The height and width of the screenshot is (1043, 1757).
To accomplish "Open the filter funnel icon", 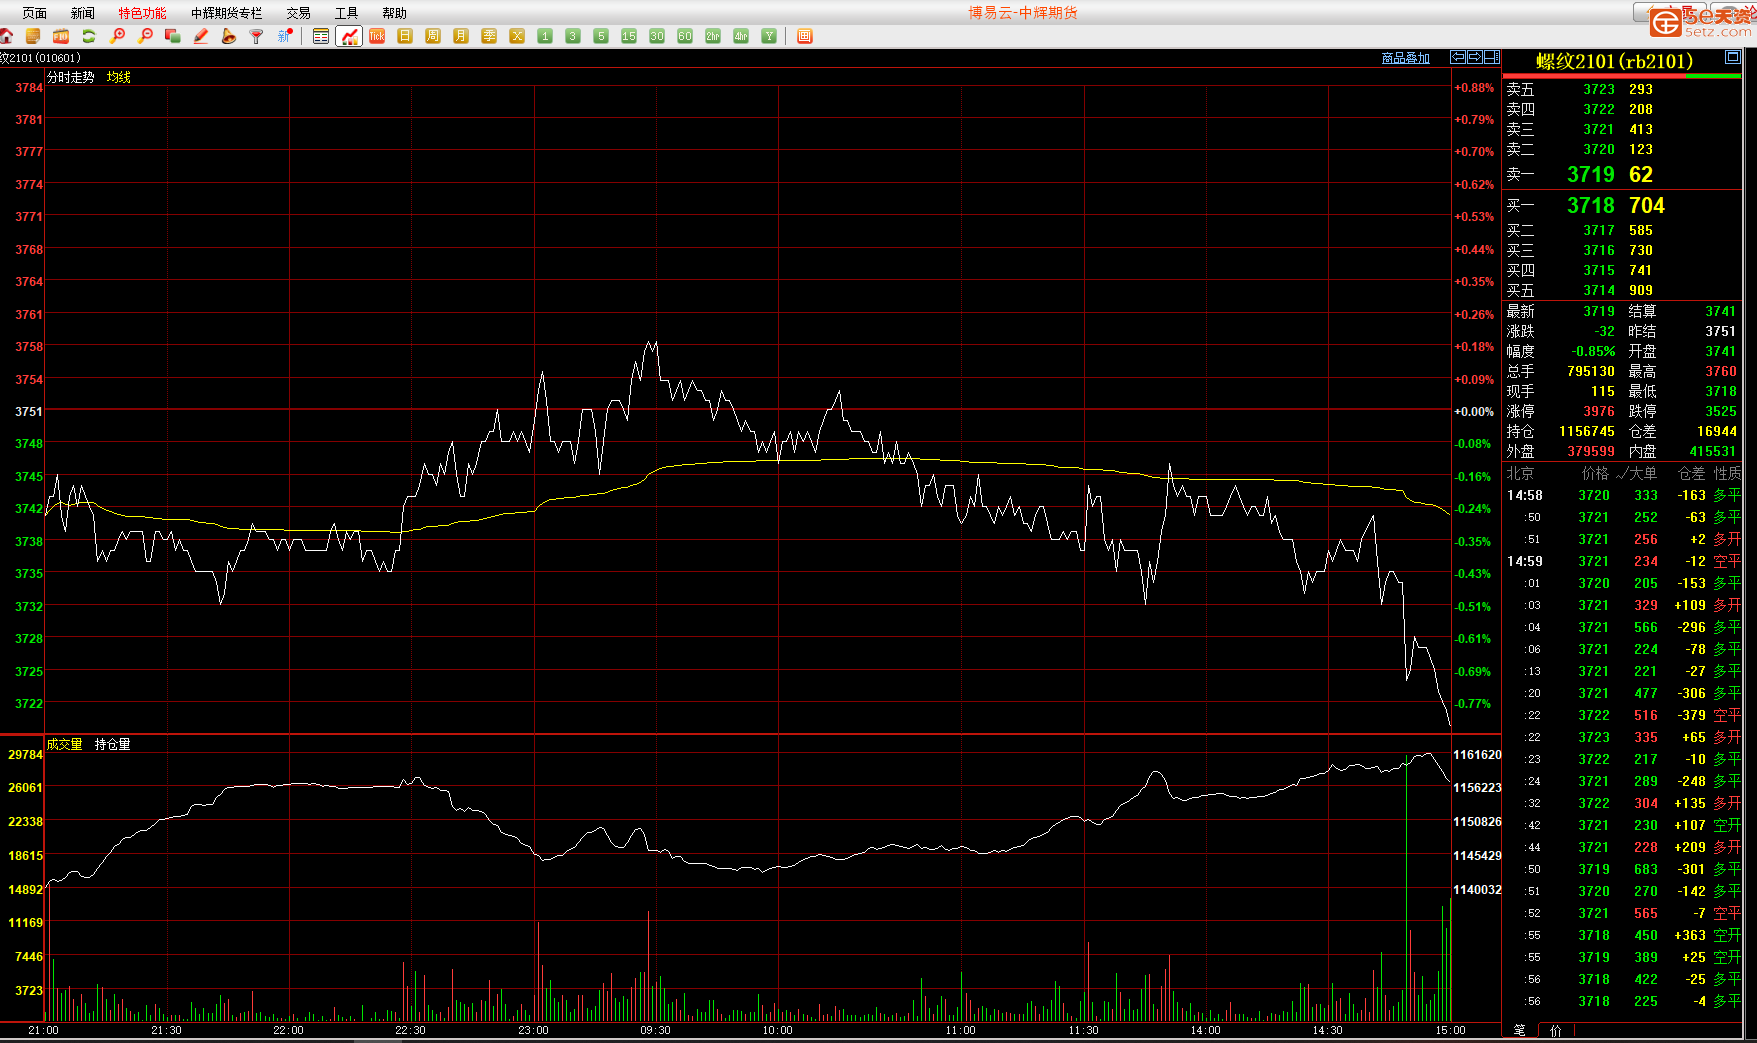I will pos(257,36).
